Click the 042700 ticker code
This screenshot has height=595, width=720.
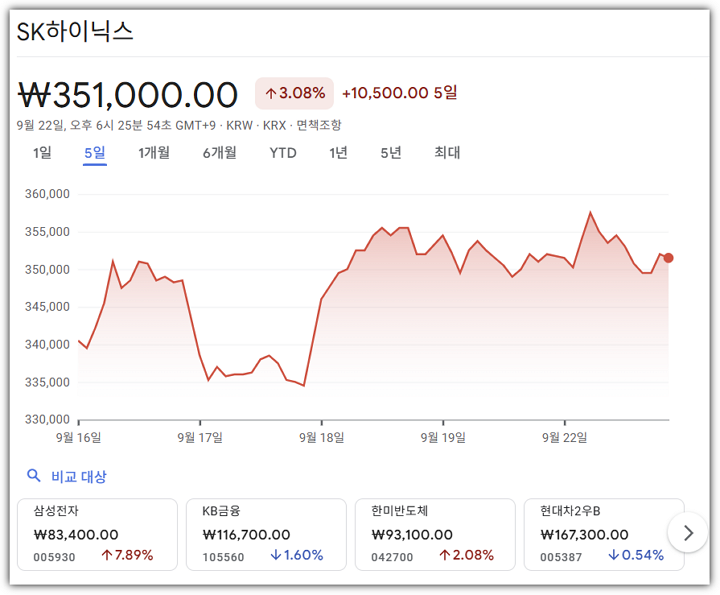click(x=392, y=557)
